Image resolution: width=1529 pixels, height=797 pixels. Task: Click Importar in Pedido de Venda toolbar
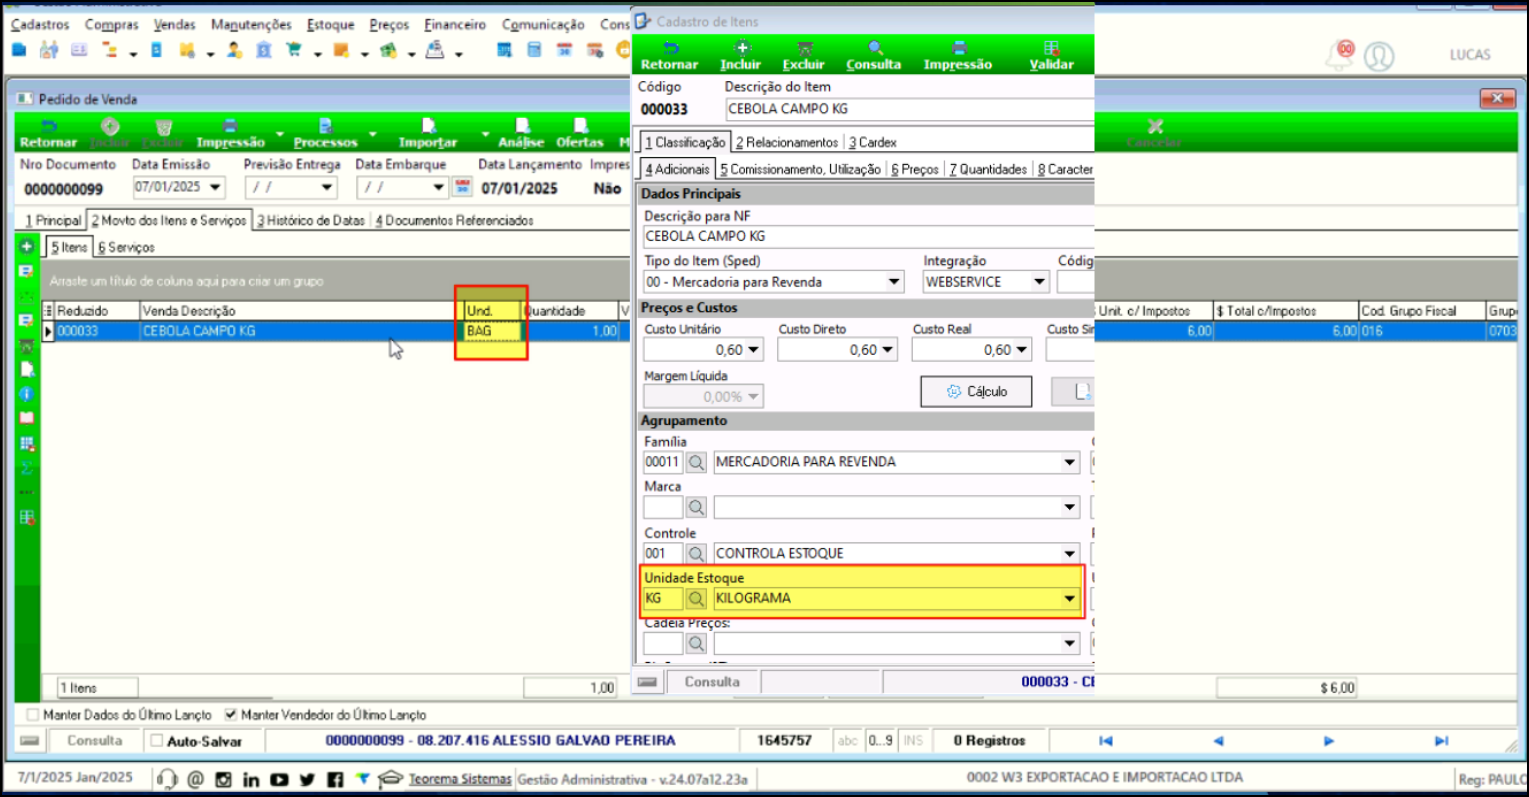[428, 133]
